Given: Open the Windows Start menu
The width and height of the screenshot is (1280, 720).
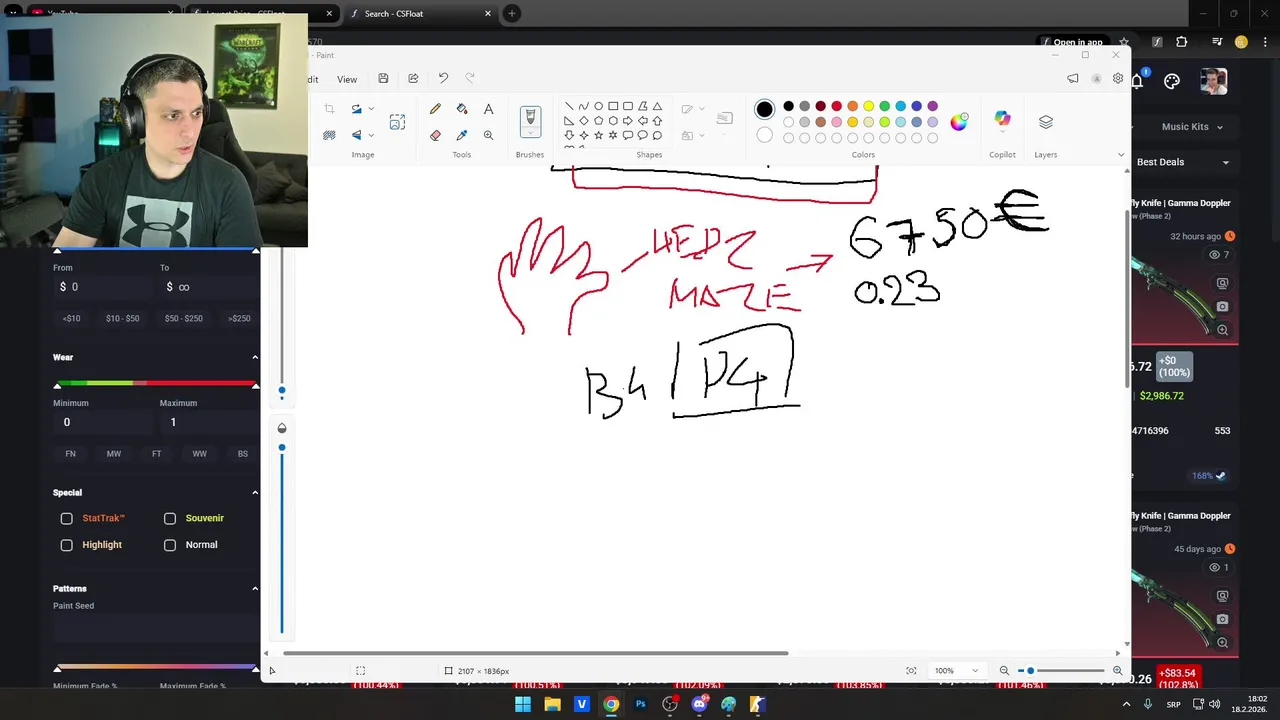Looking at the screenshot, I should [523, 704].
